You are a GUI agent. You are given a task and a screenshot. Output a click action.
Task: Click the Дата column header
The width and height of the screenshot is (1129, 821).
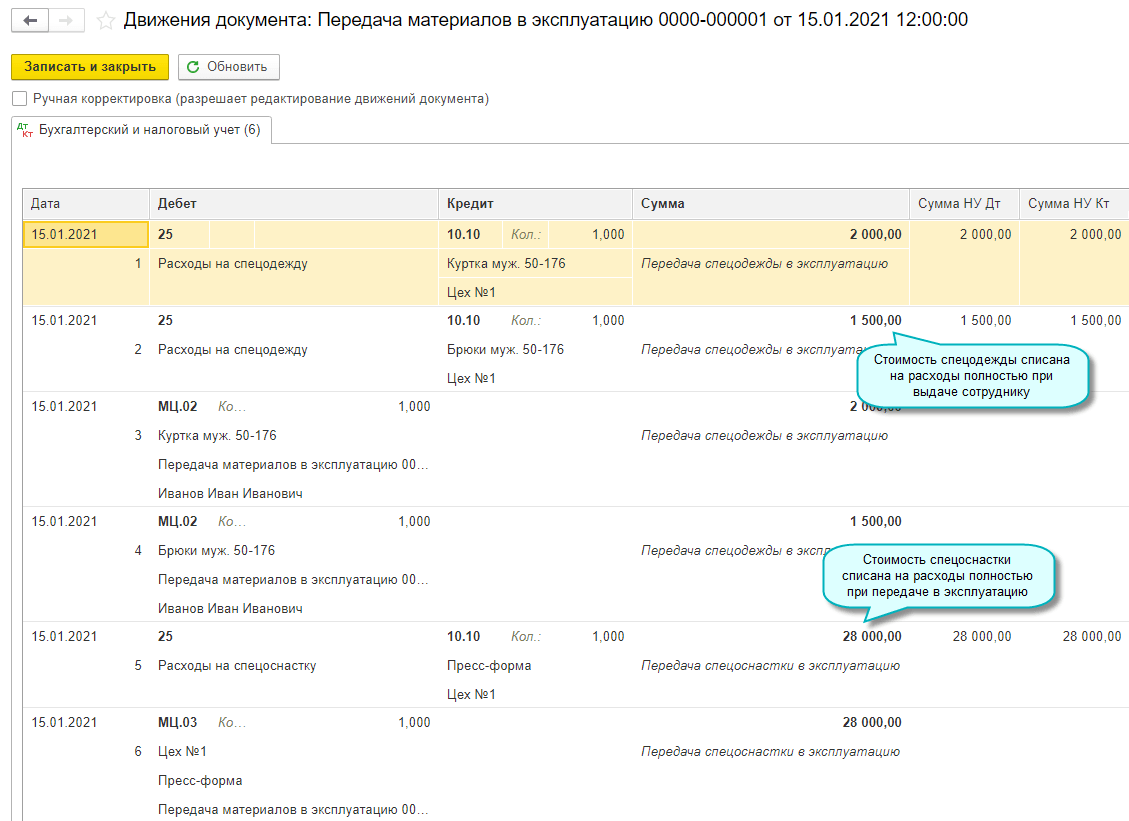pyautogui.click(x=85, y=204)
